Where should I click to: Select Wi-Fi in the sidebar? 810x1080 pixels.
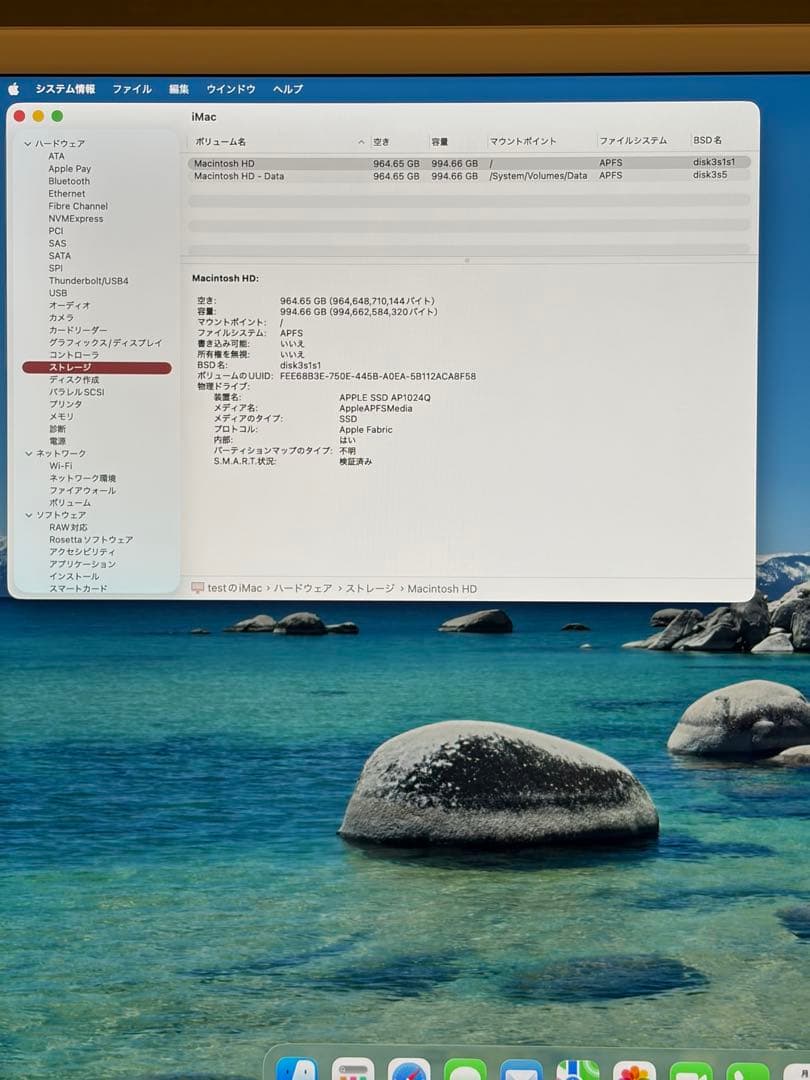pos(62,465)
